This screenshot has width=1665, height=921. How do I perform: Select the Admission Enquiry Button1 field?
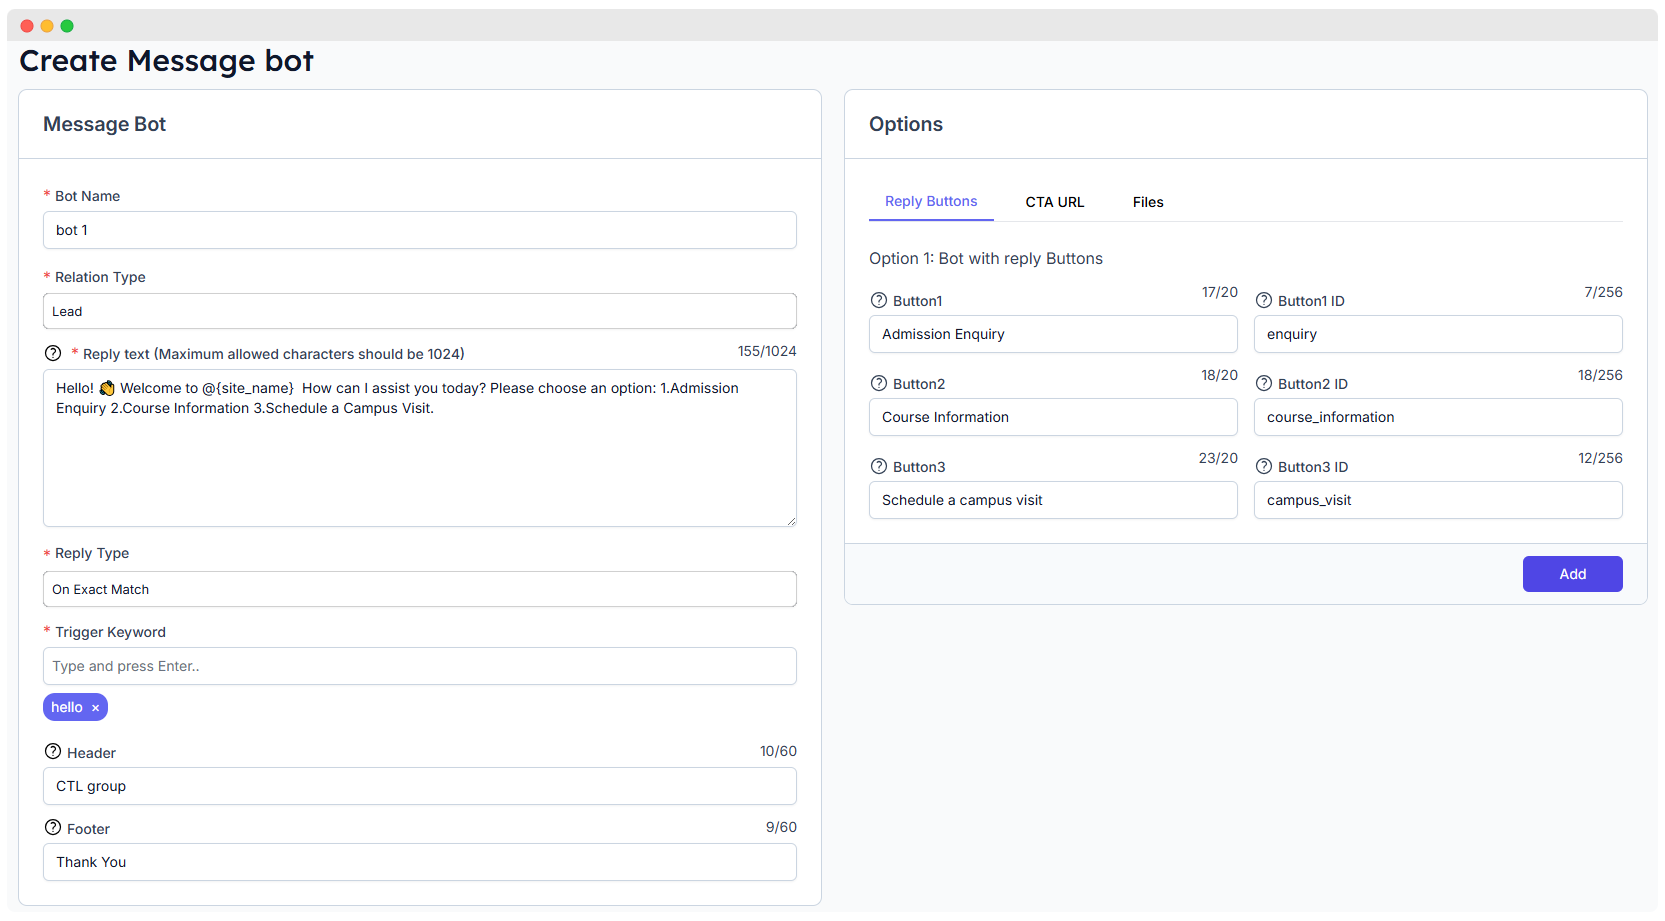point(1052,334)
